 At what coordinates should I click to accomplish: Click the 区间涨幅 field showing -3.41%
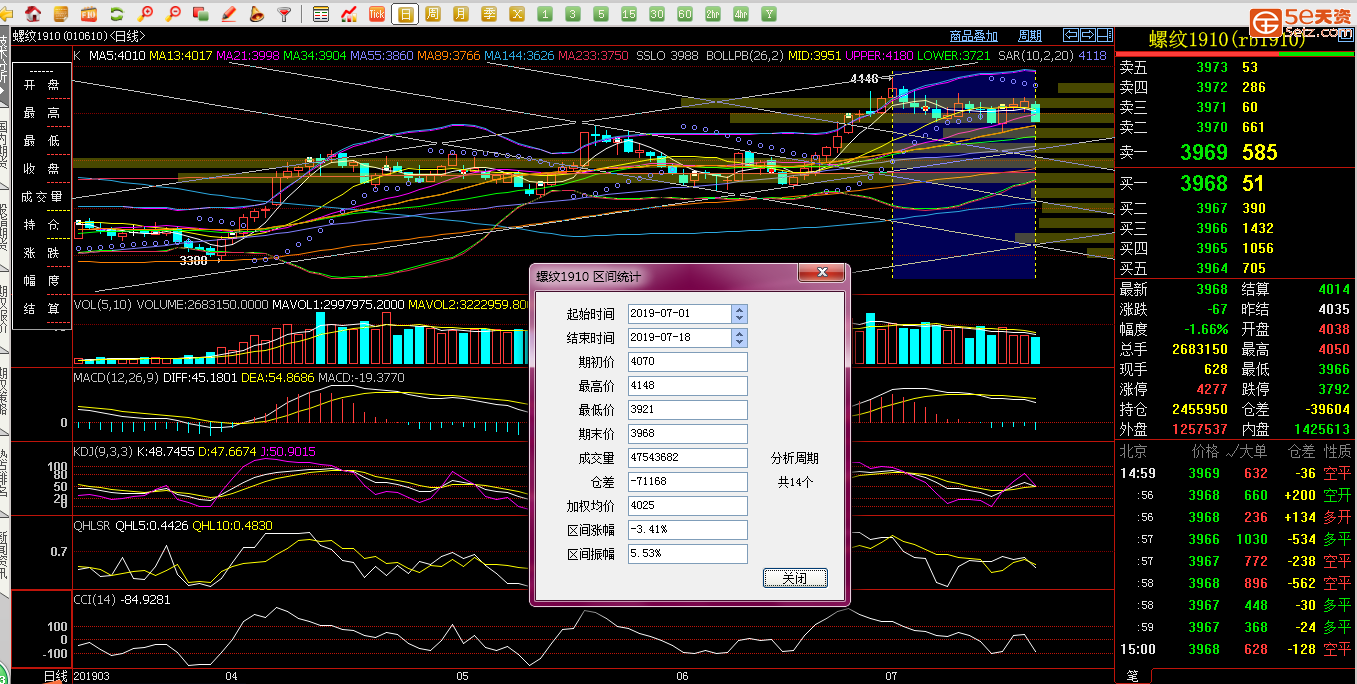(687, 530)
